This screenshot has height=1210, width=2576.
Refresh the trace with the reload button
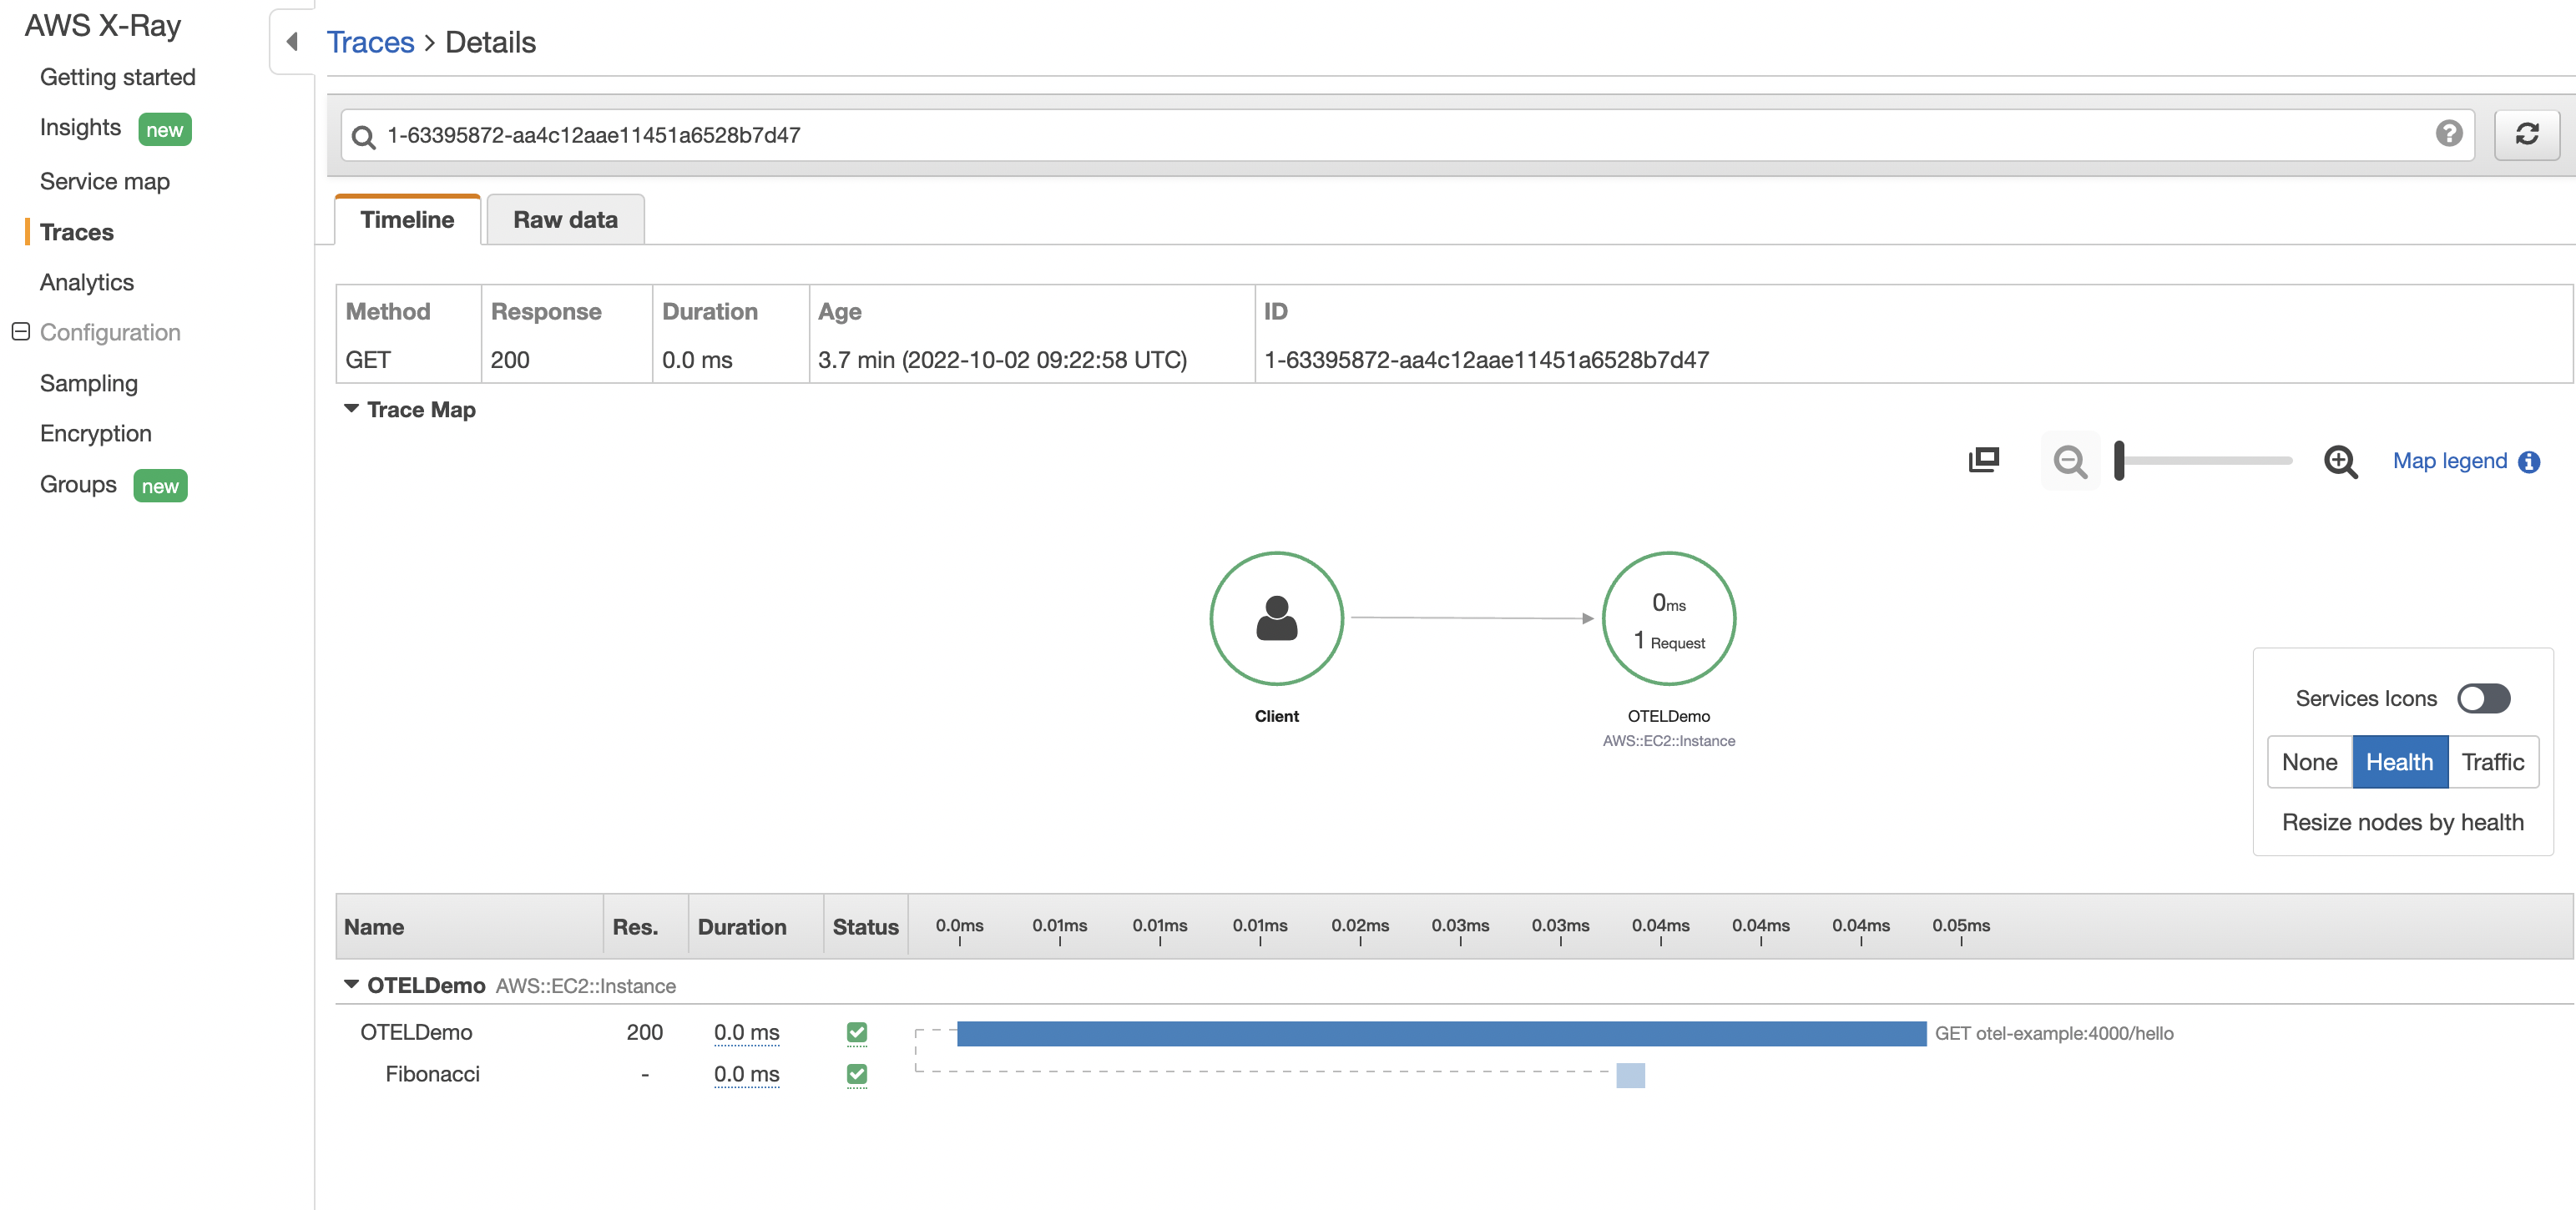point(2526,134)
